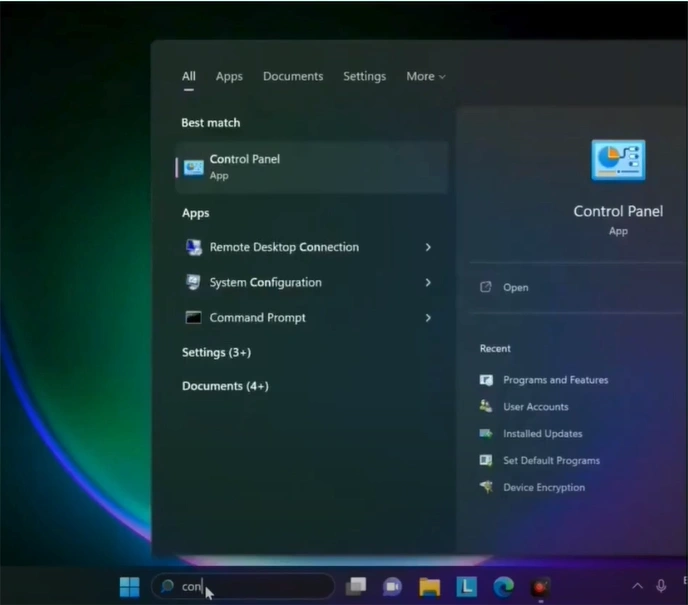Image resolution: width=688 pixels, height=605 pixels.
Task: Open File Explorer from the taskbar
Action: [x=430, y=587]
